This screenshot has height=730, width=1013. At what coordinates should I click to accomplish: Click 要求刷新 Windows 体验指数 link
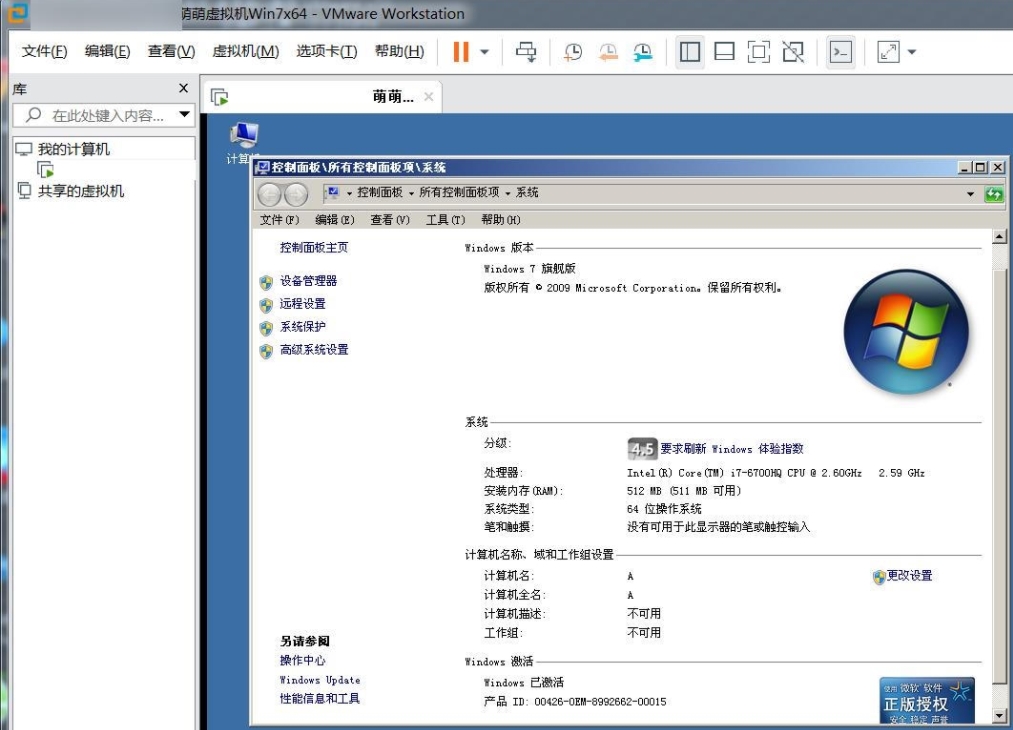click(x=732, y=448)
